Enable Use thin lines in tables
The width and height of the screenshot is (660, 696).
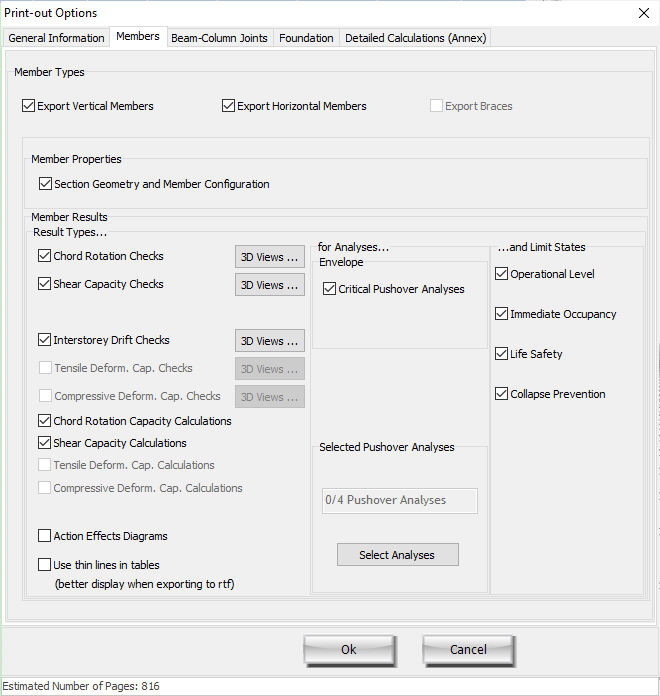click(45, 565)
